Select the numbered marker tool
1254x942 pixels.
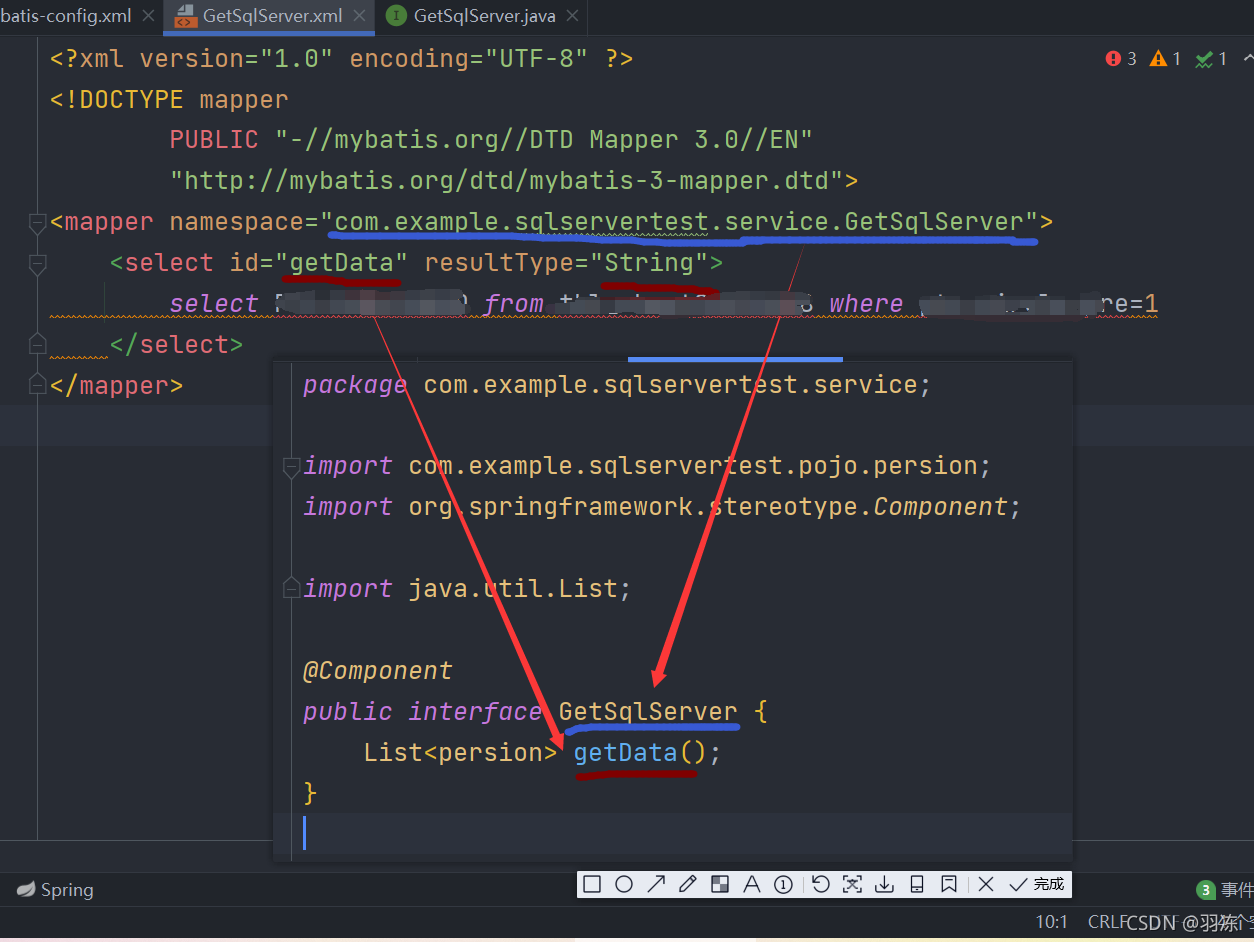pyautogui.click(x=784, y=884)
